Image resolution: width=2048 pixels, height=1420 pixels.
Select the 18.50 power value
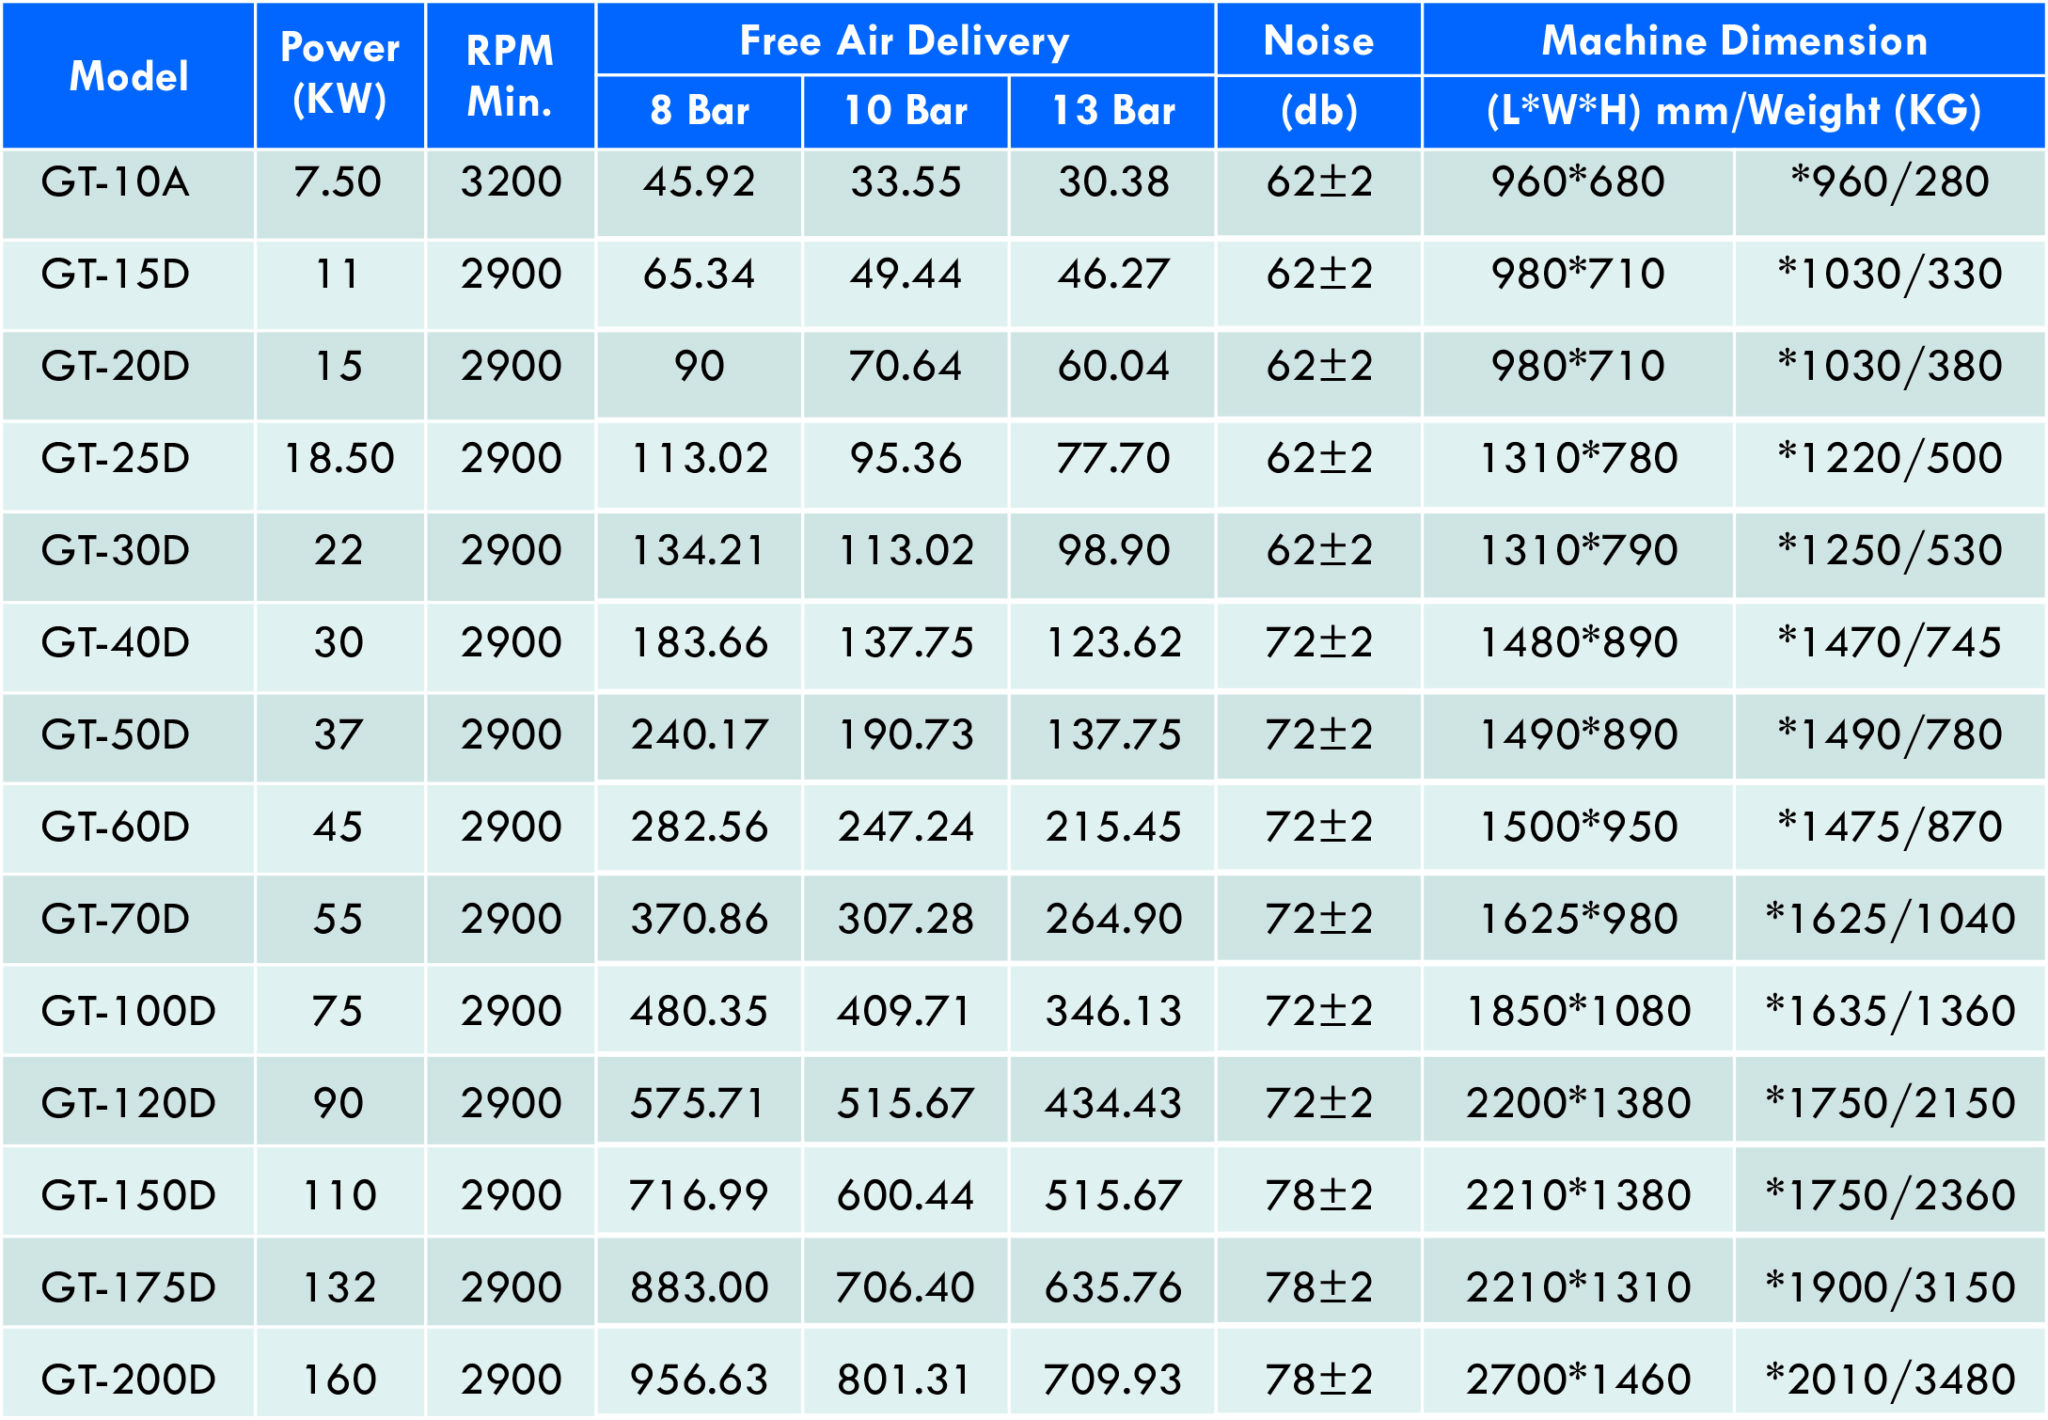click(x=339, y=458)
